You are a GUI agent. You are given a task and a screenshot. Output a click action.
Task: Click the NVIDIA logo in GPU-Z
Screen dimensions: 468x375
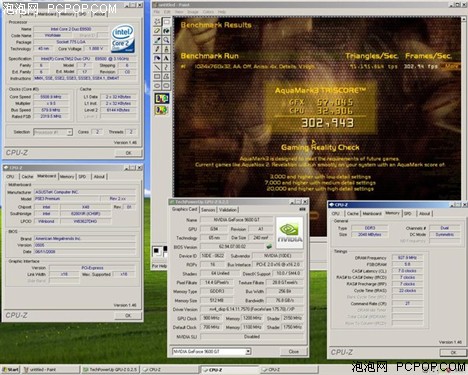(290, 233)
